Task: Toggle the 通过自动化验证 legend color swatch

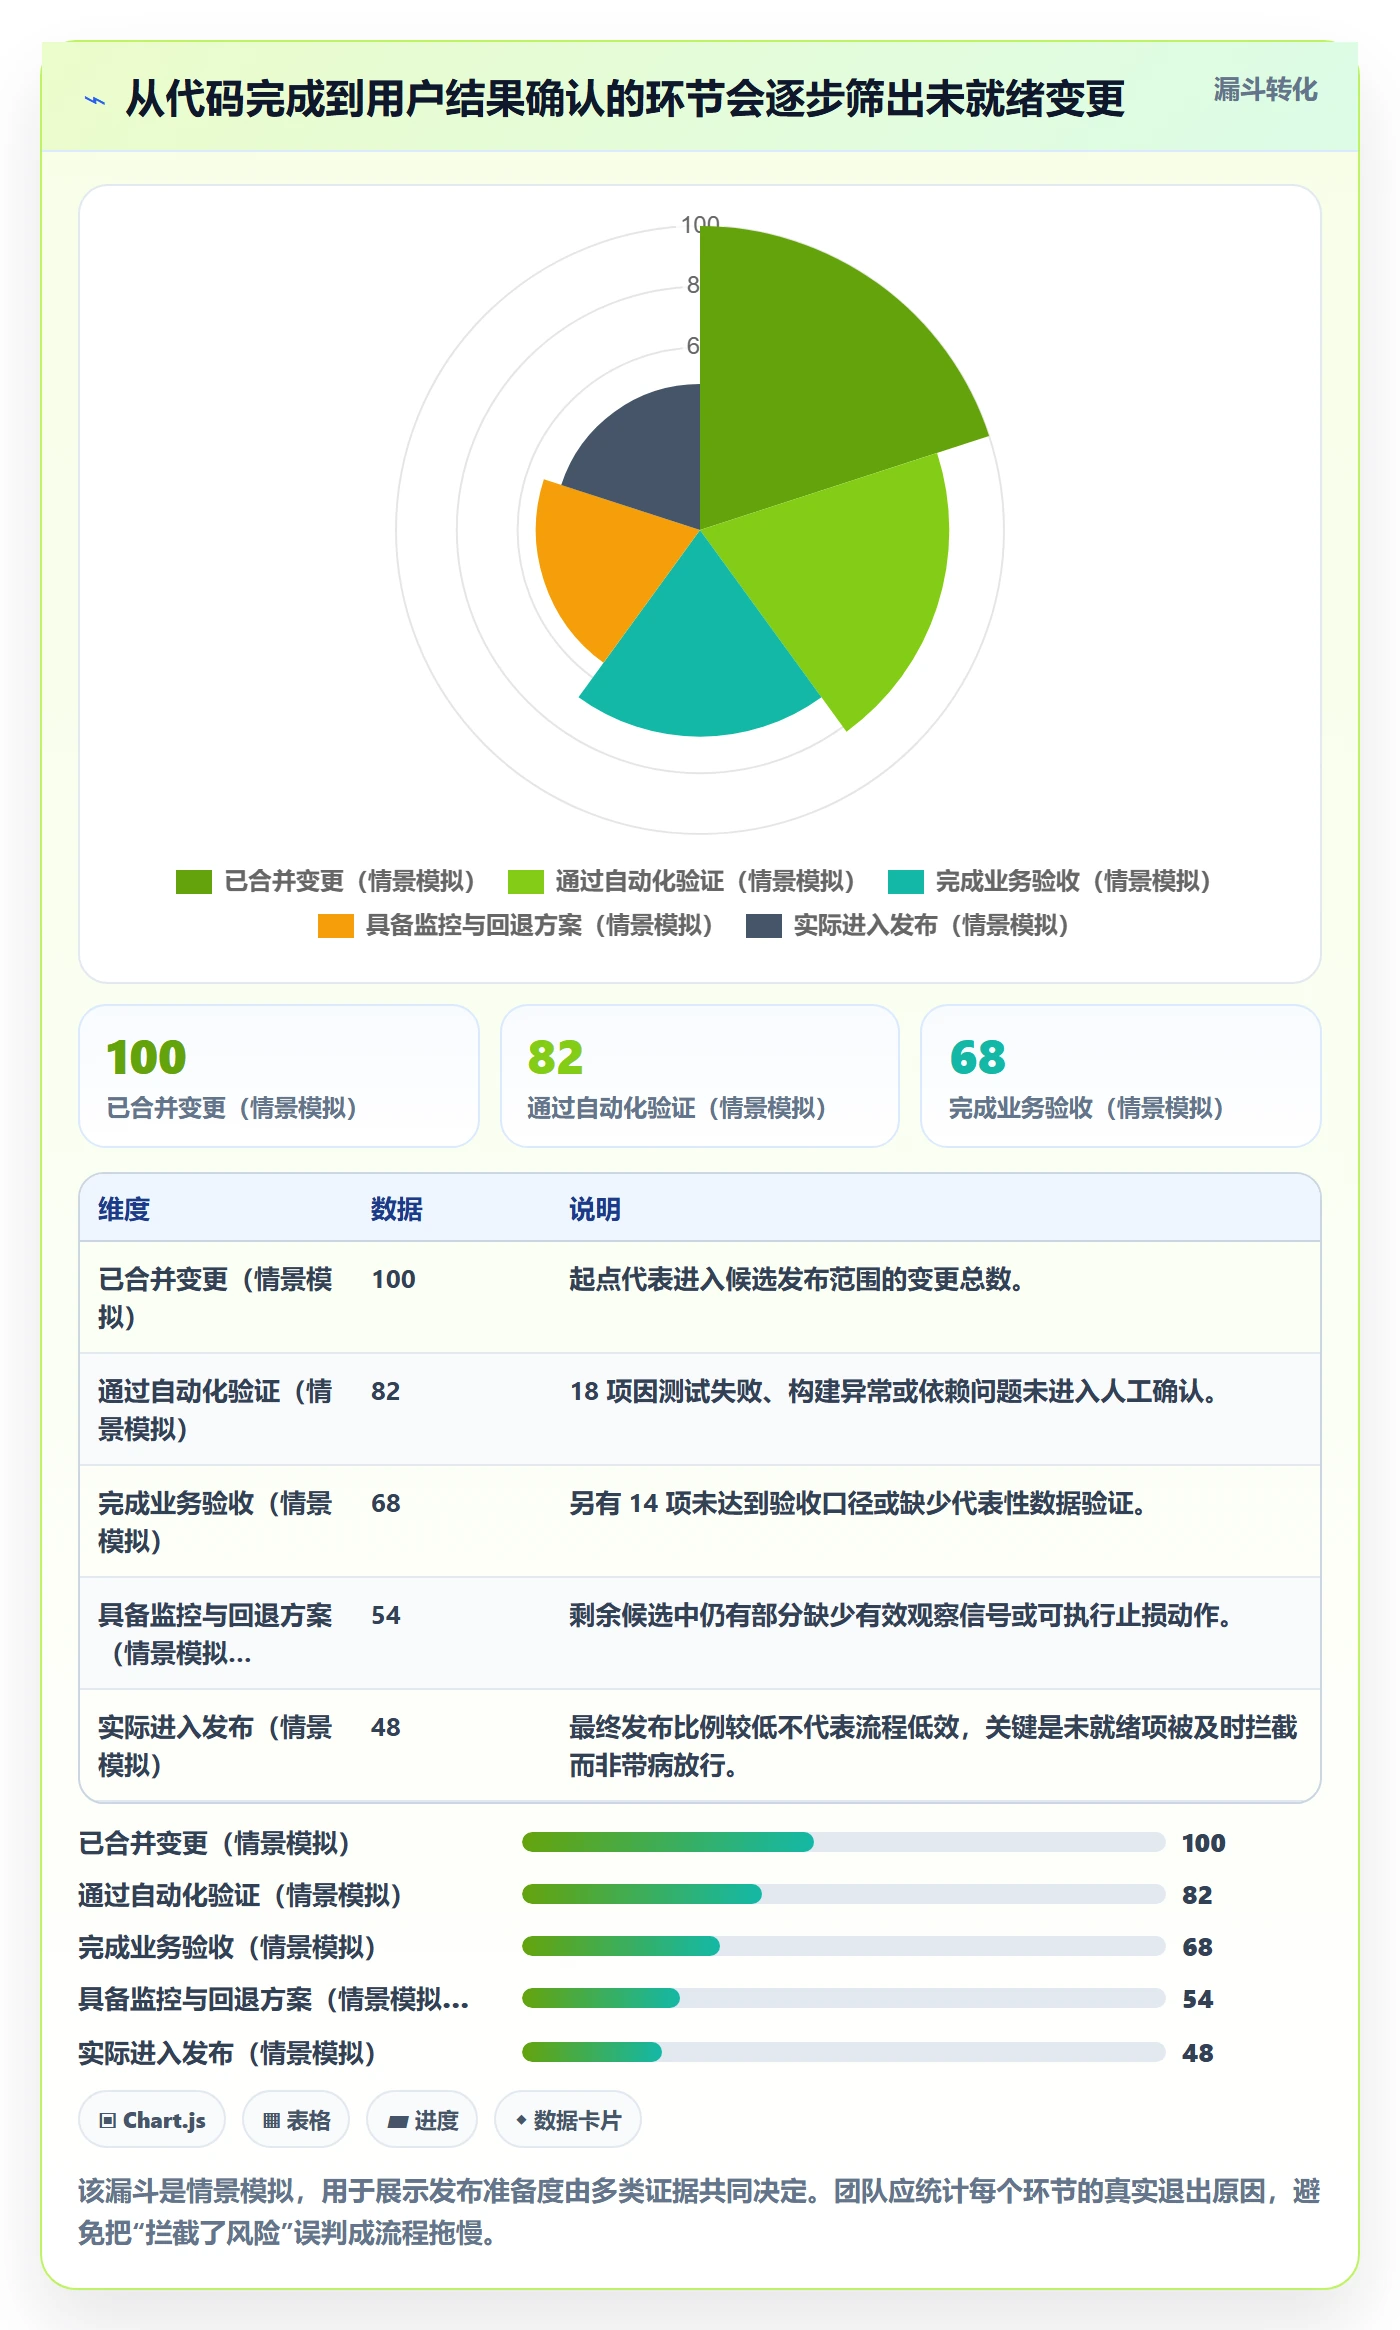Action: 525,881
